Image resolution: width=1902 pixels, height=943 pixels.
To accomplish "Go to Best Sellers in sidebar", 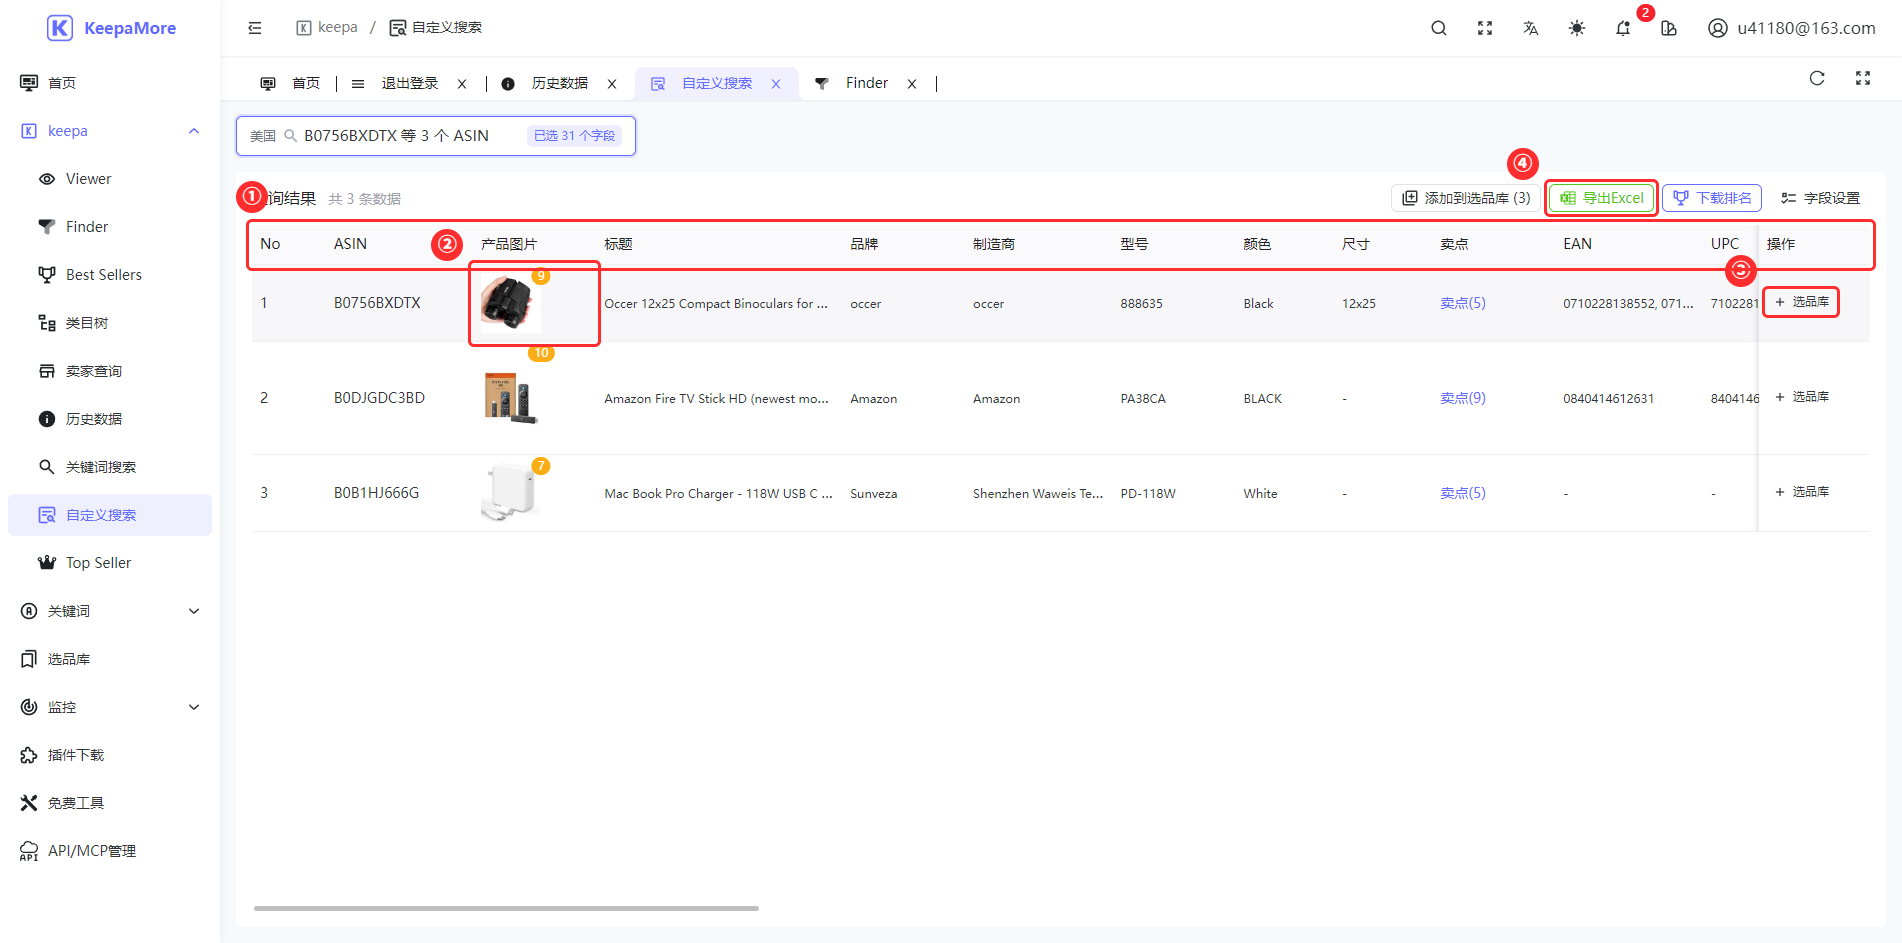I will coord(110,275).
